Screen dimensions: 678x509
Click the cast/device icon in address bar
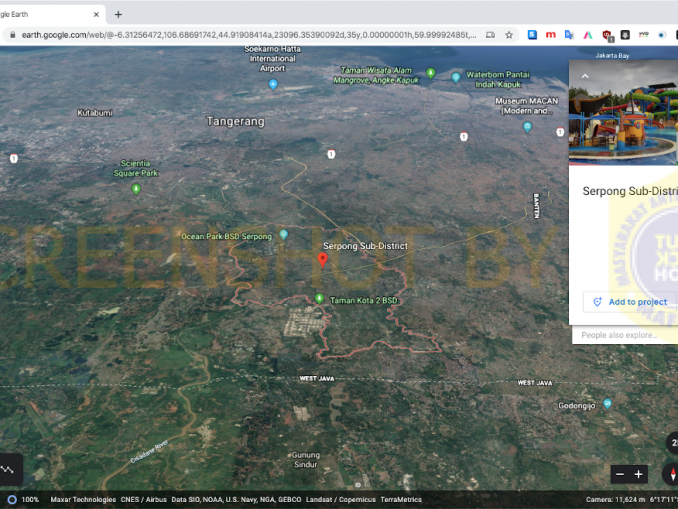pos(490,35)
